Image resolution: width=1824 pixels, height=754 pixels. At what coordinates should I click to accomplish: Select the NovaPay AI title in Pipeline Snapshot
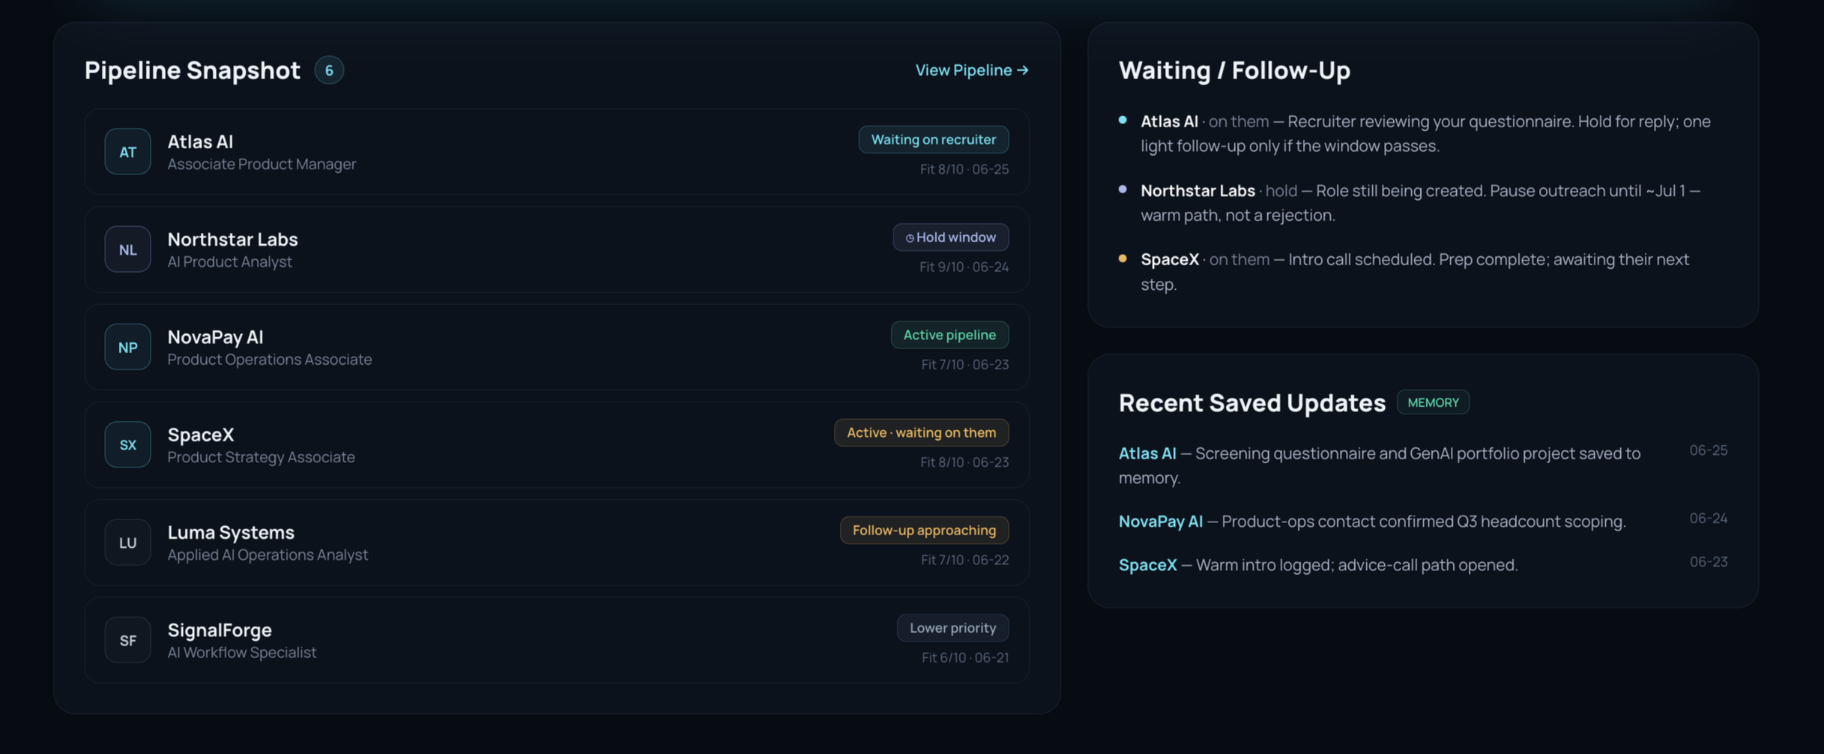pos(216,337)
